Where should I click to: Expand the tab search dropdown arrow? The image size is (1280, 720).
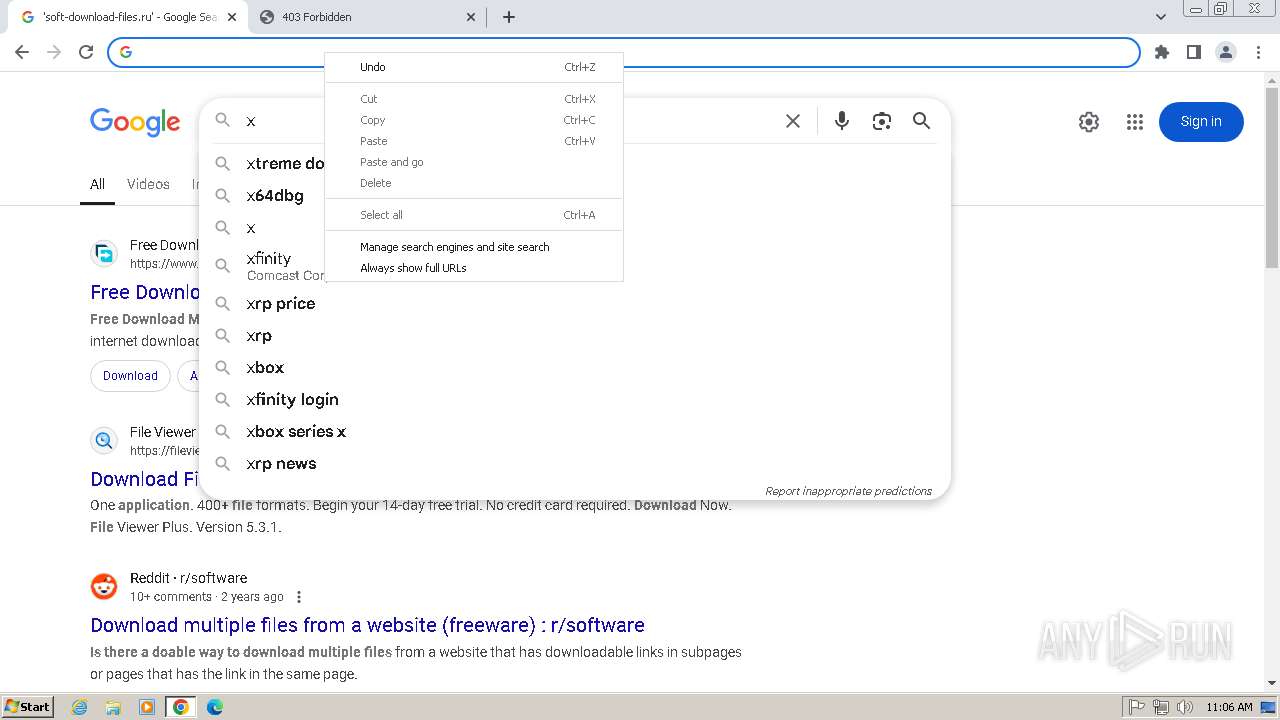tap(1161, 17)
